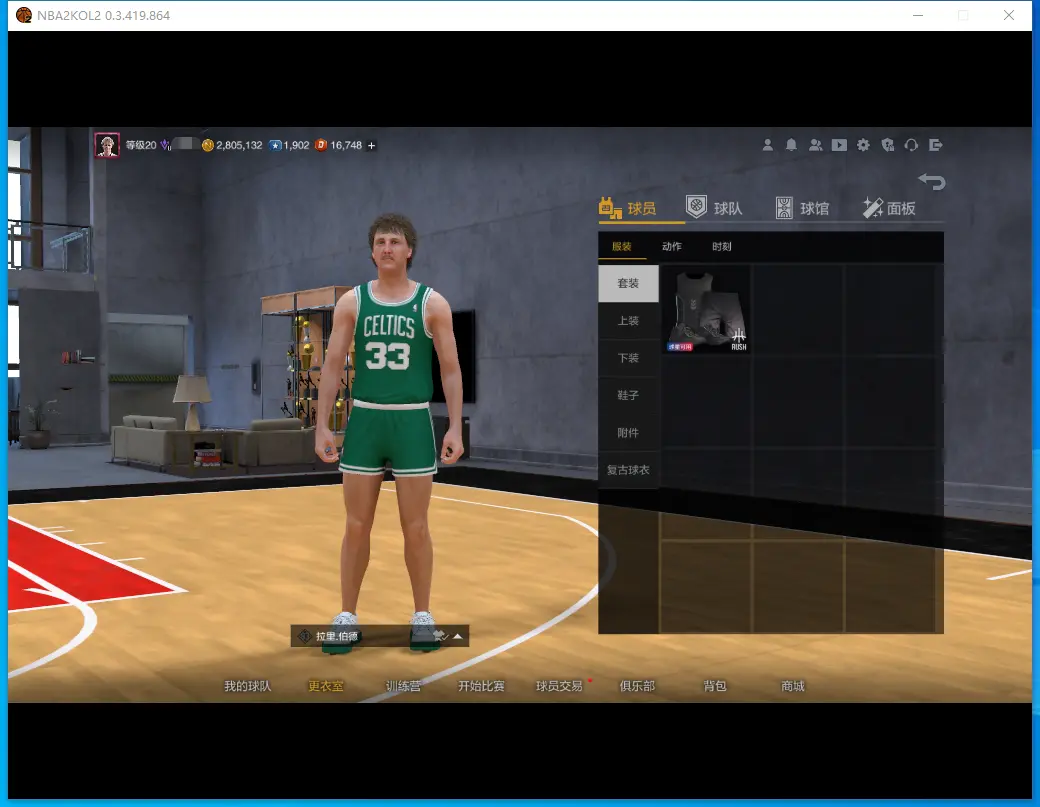1040x807 pixels.
Task: Select the 动作 sub-tab
Action: coord(671,246)
